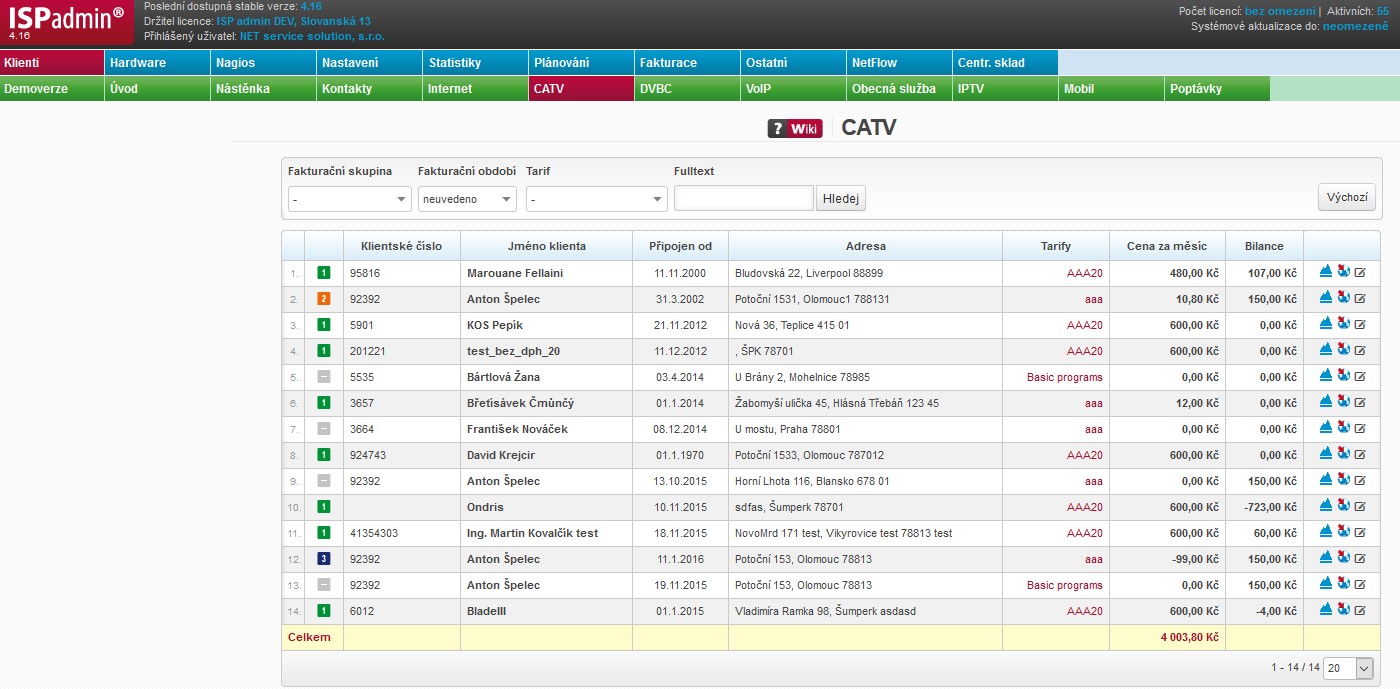1400x689 pixels.
Task: Expand the Tarif filter dropdown
Action: 597,199
